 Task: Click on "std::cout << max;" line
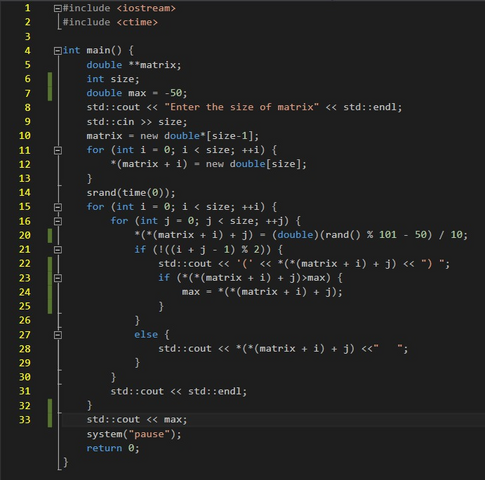tap(137, 419)
